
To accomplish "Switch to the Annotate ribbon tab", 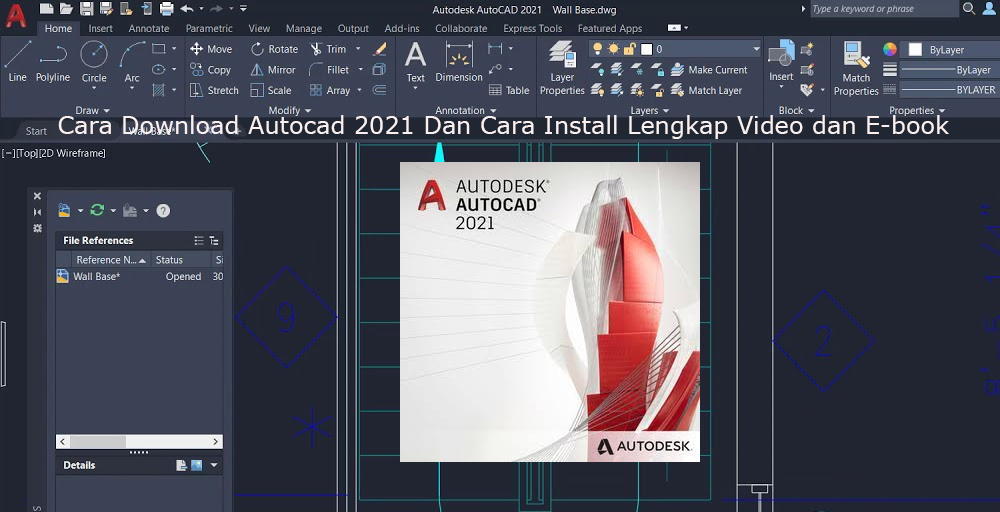I will coord(149,28).
